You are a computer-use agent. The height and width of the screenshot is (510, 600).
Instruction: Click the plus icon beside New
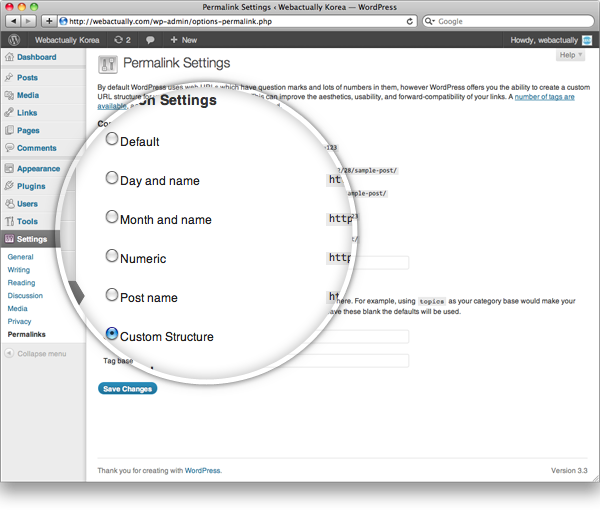(x=174, y=39)
